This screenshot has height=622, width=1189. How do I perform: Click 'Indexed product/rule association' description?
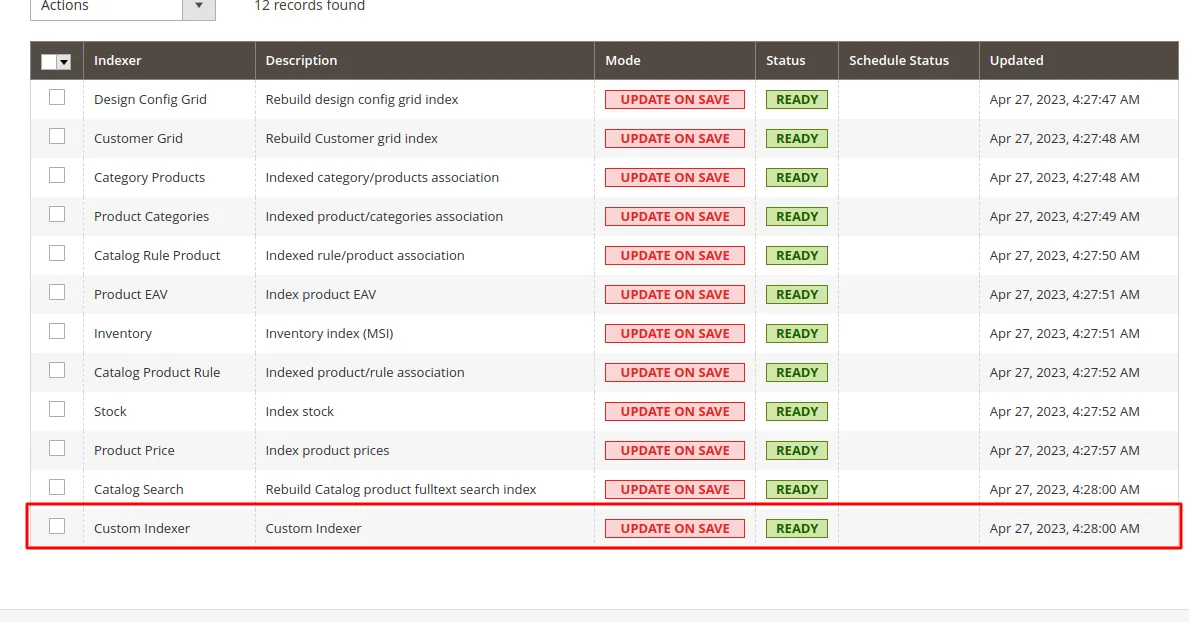(x=365, y=372)
